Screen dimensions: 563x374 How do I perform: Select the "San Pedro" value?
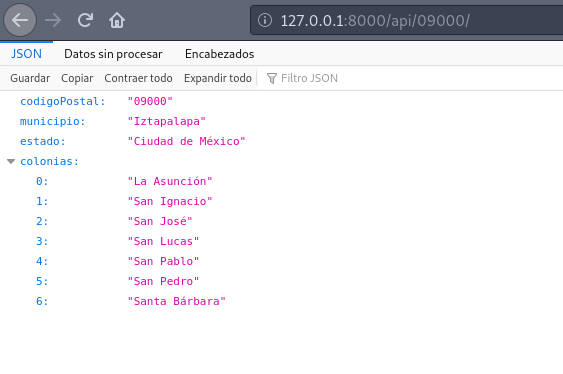tap(163, 281)
